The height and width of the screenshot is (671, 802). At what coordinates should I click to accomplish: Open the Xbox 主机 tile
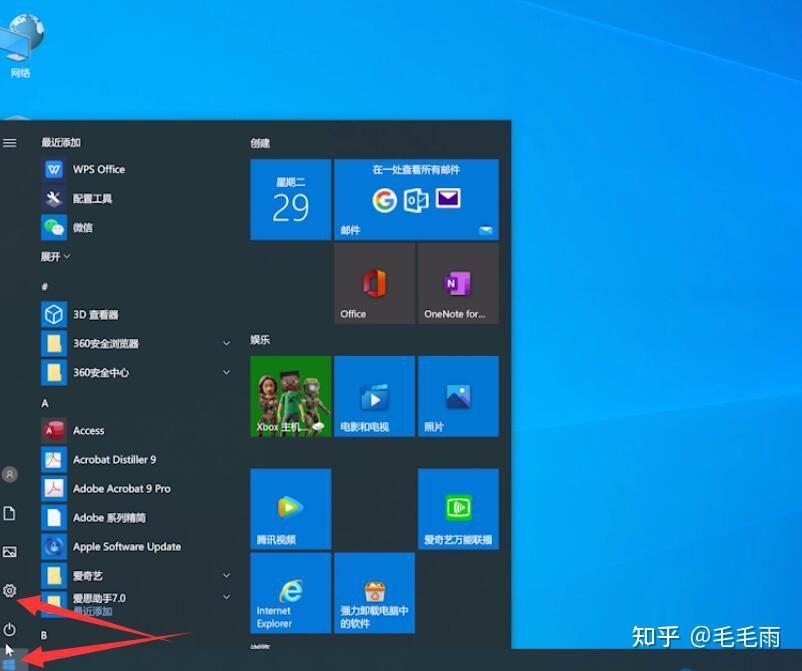[x=290, y=396]
